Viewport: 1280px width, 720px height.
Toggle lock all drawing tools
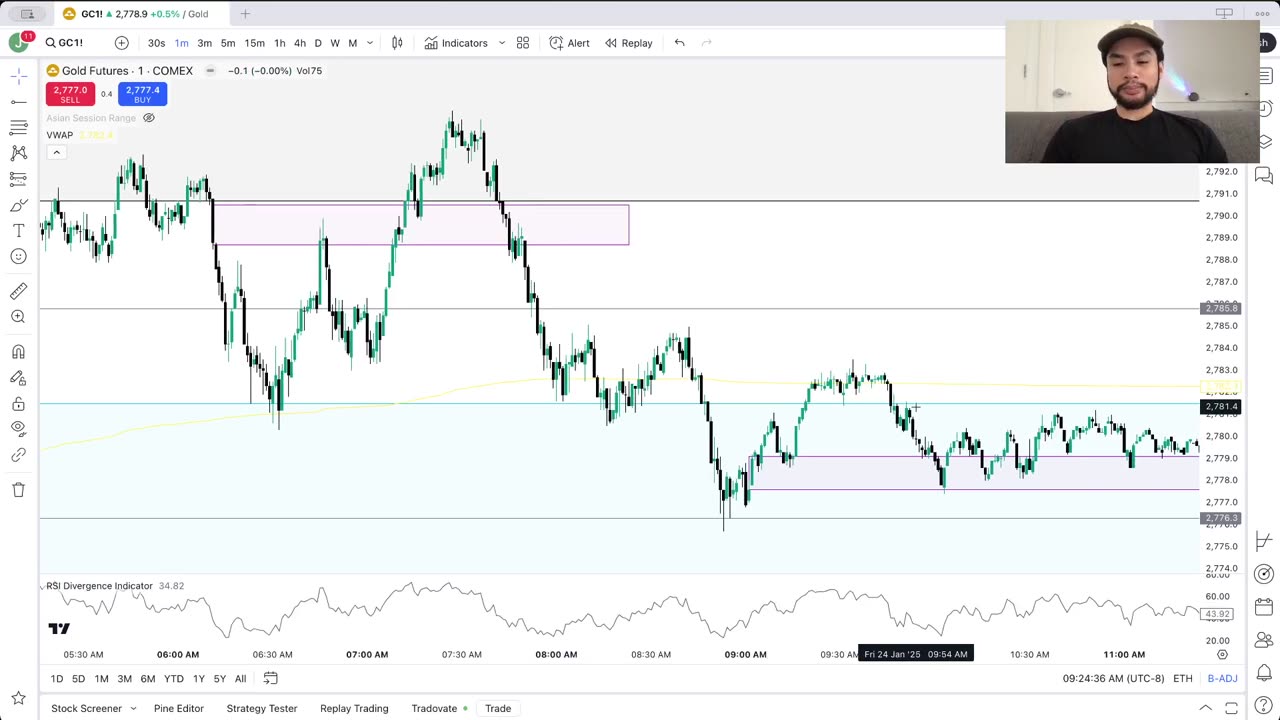pyautogui.click(x=19, y=404)
